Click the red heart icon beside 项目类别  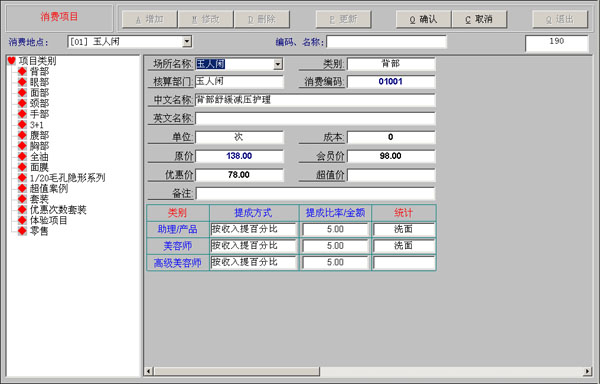point(11,60)
